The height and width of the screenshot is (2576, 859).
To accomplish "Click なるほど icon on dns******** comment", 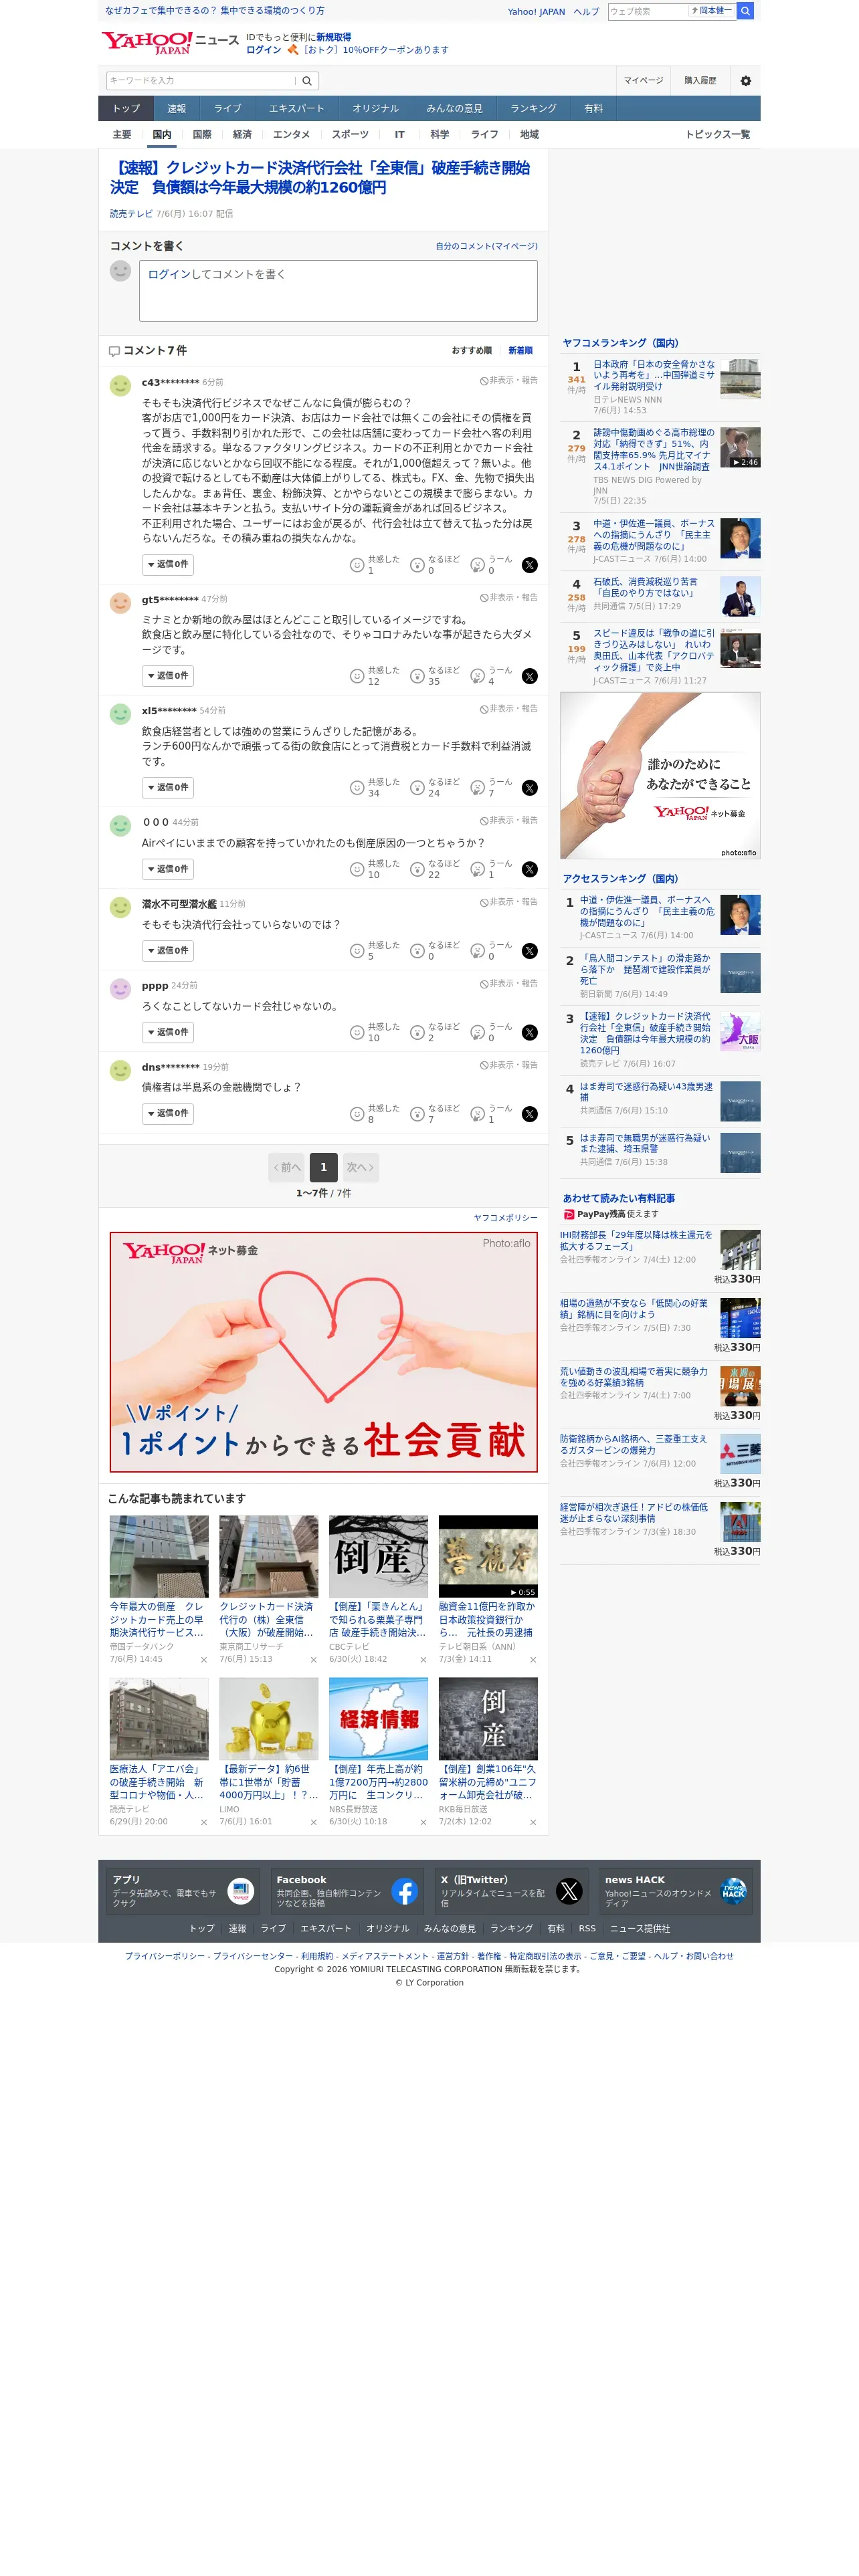I will [x=417, y=1114].
